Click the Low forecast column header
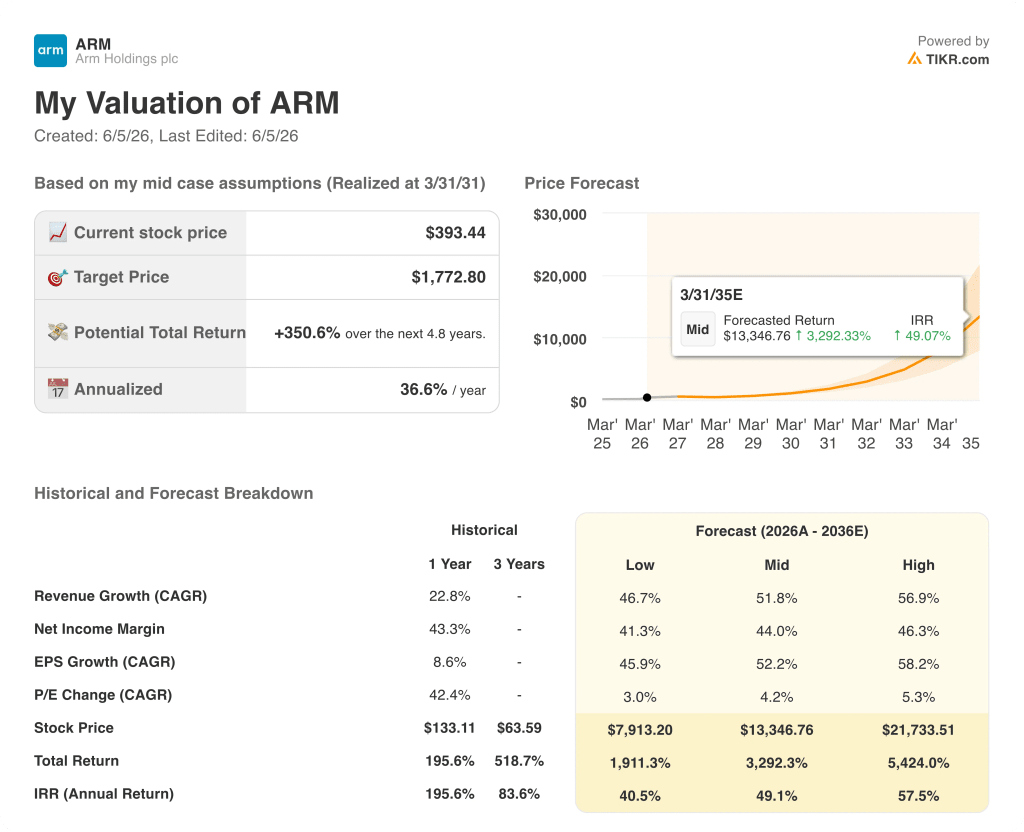Screen dimensions: 1024x832 (x=640, y=565)
